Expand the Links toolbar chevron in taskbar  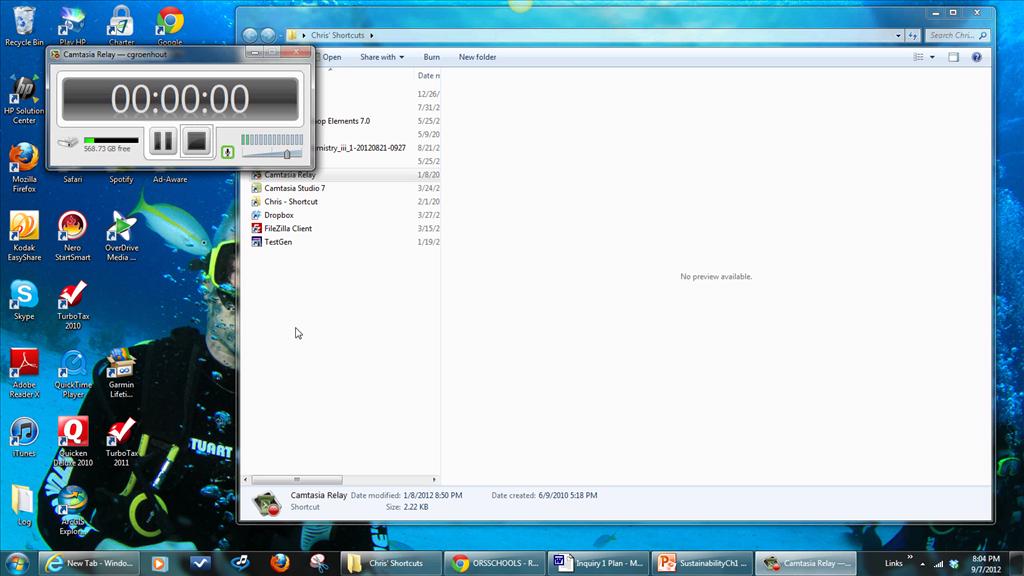coord(910,557)
